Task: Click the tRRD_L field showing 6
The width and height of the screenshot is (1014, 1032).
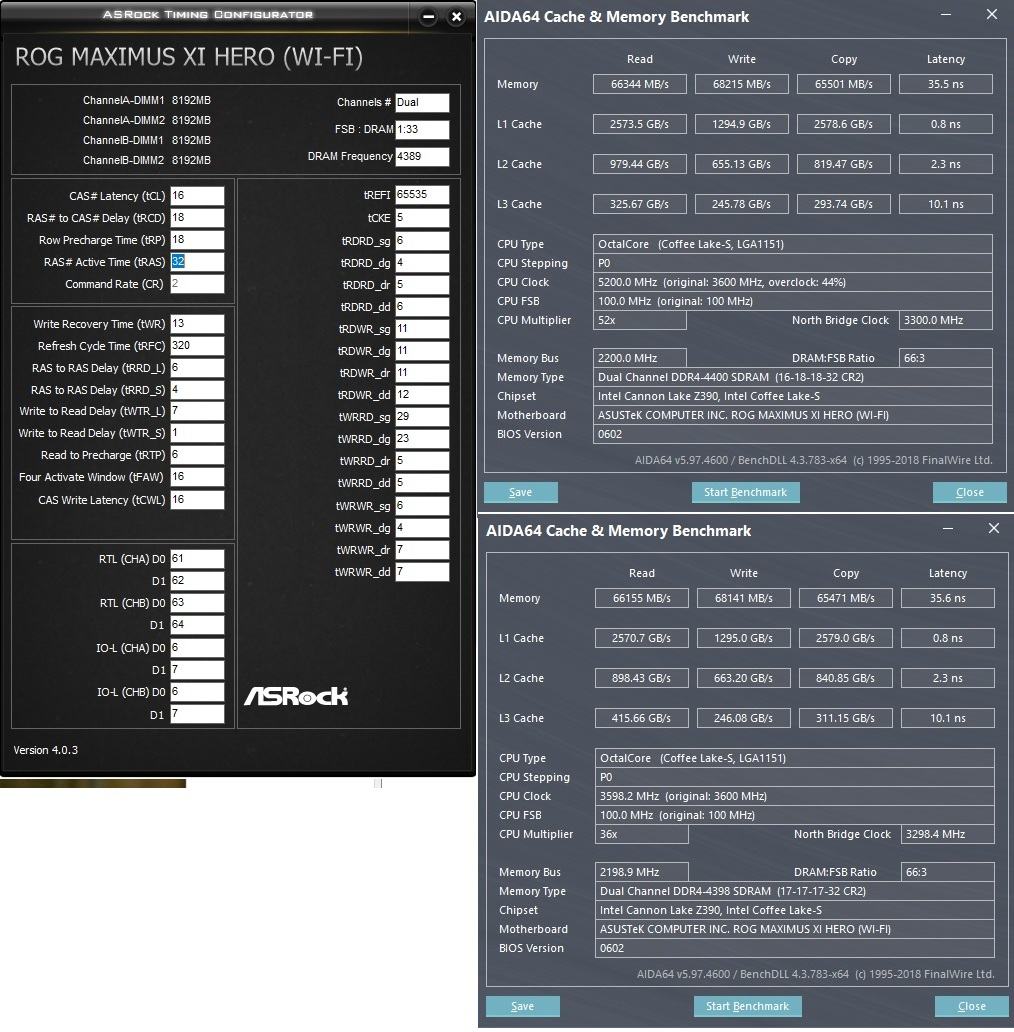Action: 197,368
